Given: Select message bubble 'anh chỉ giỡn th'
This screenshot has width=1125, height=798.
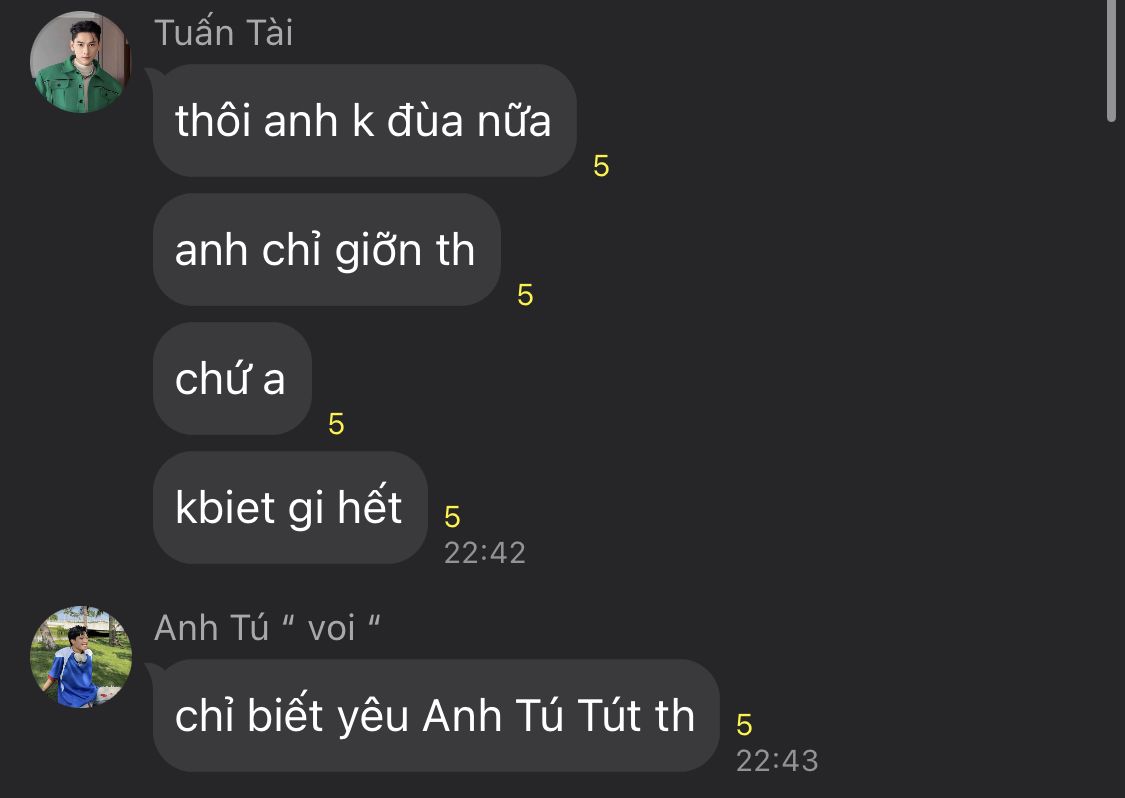Looking at the screenshot, I should (326, 250).
